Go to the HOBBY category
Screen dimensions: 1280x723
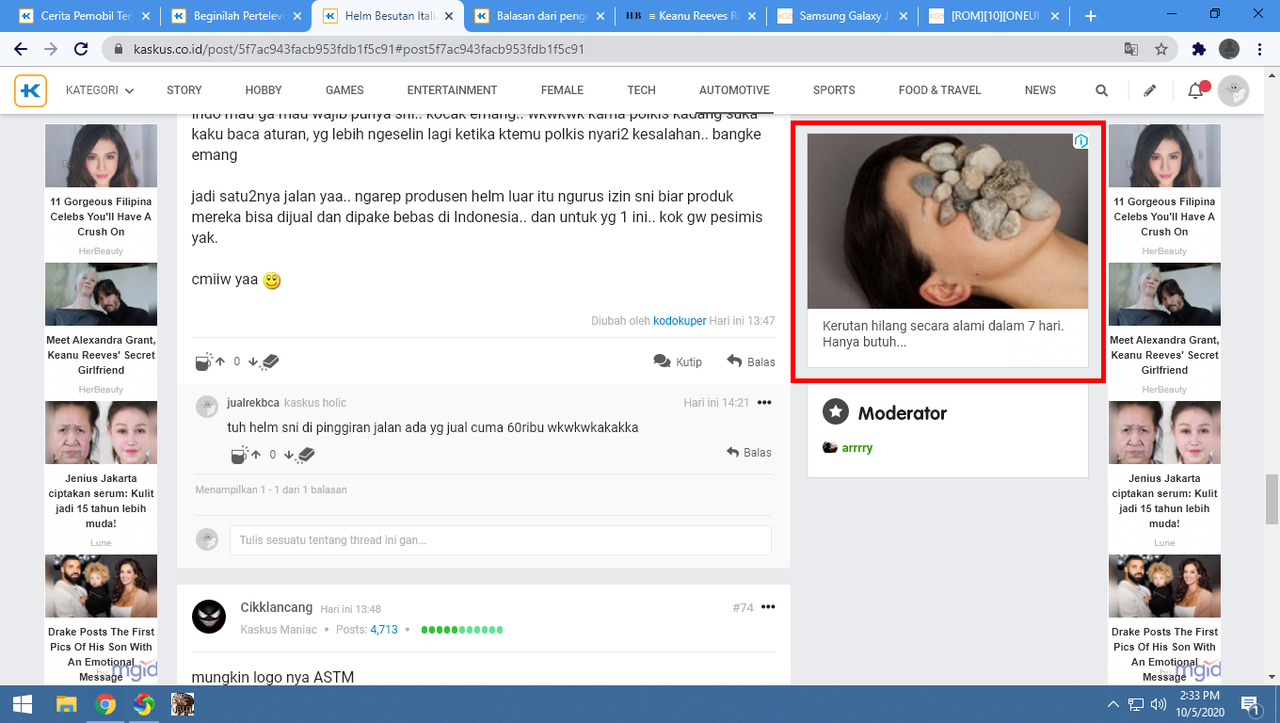click(x=264, y=90)
